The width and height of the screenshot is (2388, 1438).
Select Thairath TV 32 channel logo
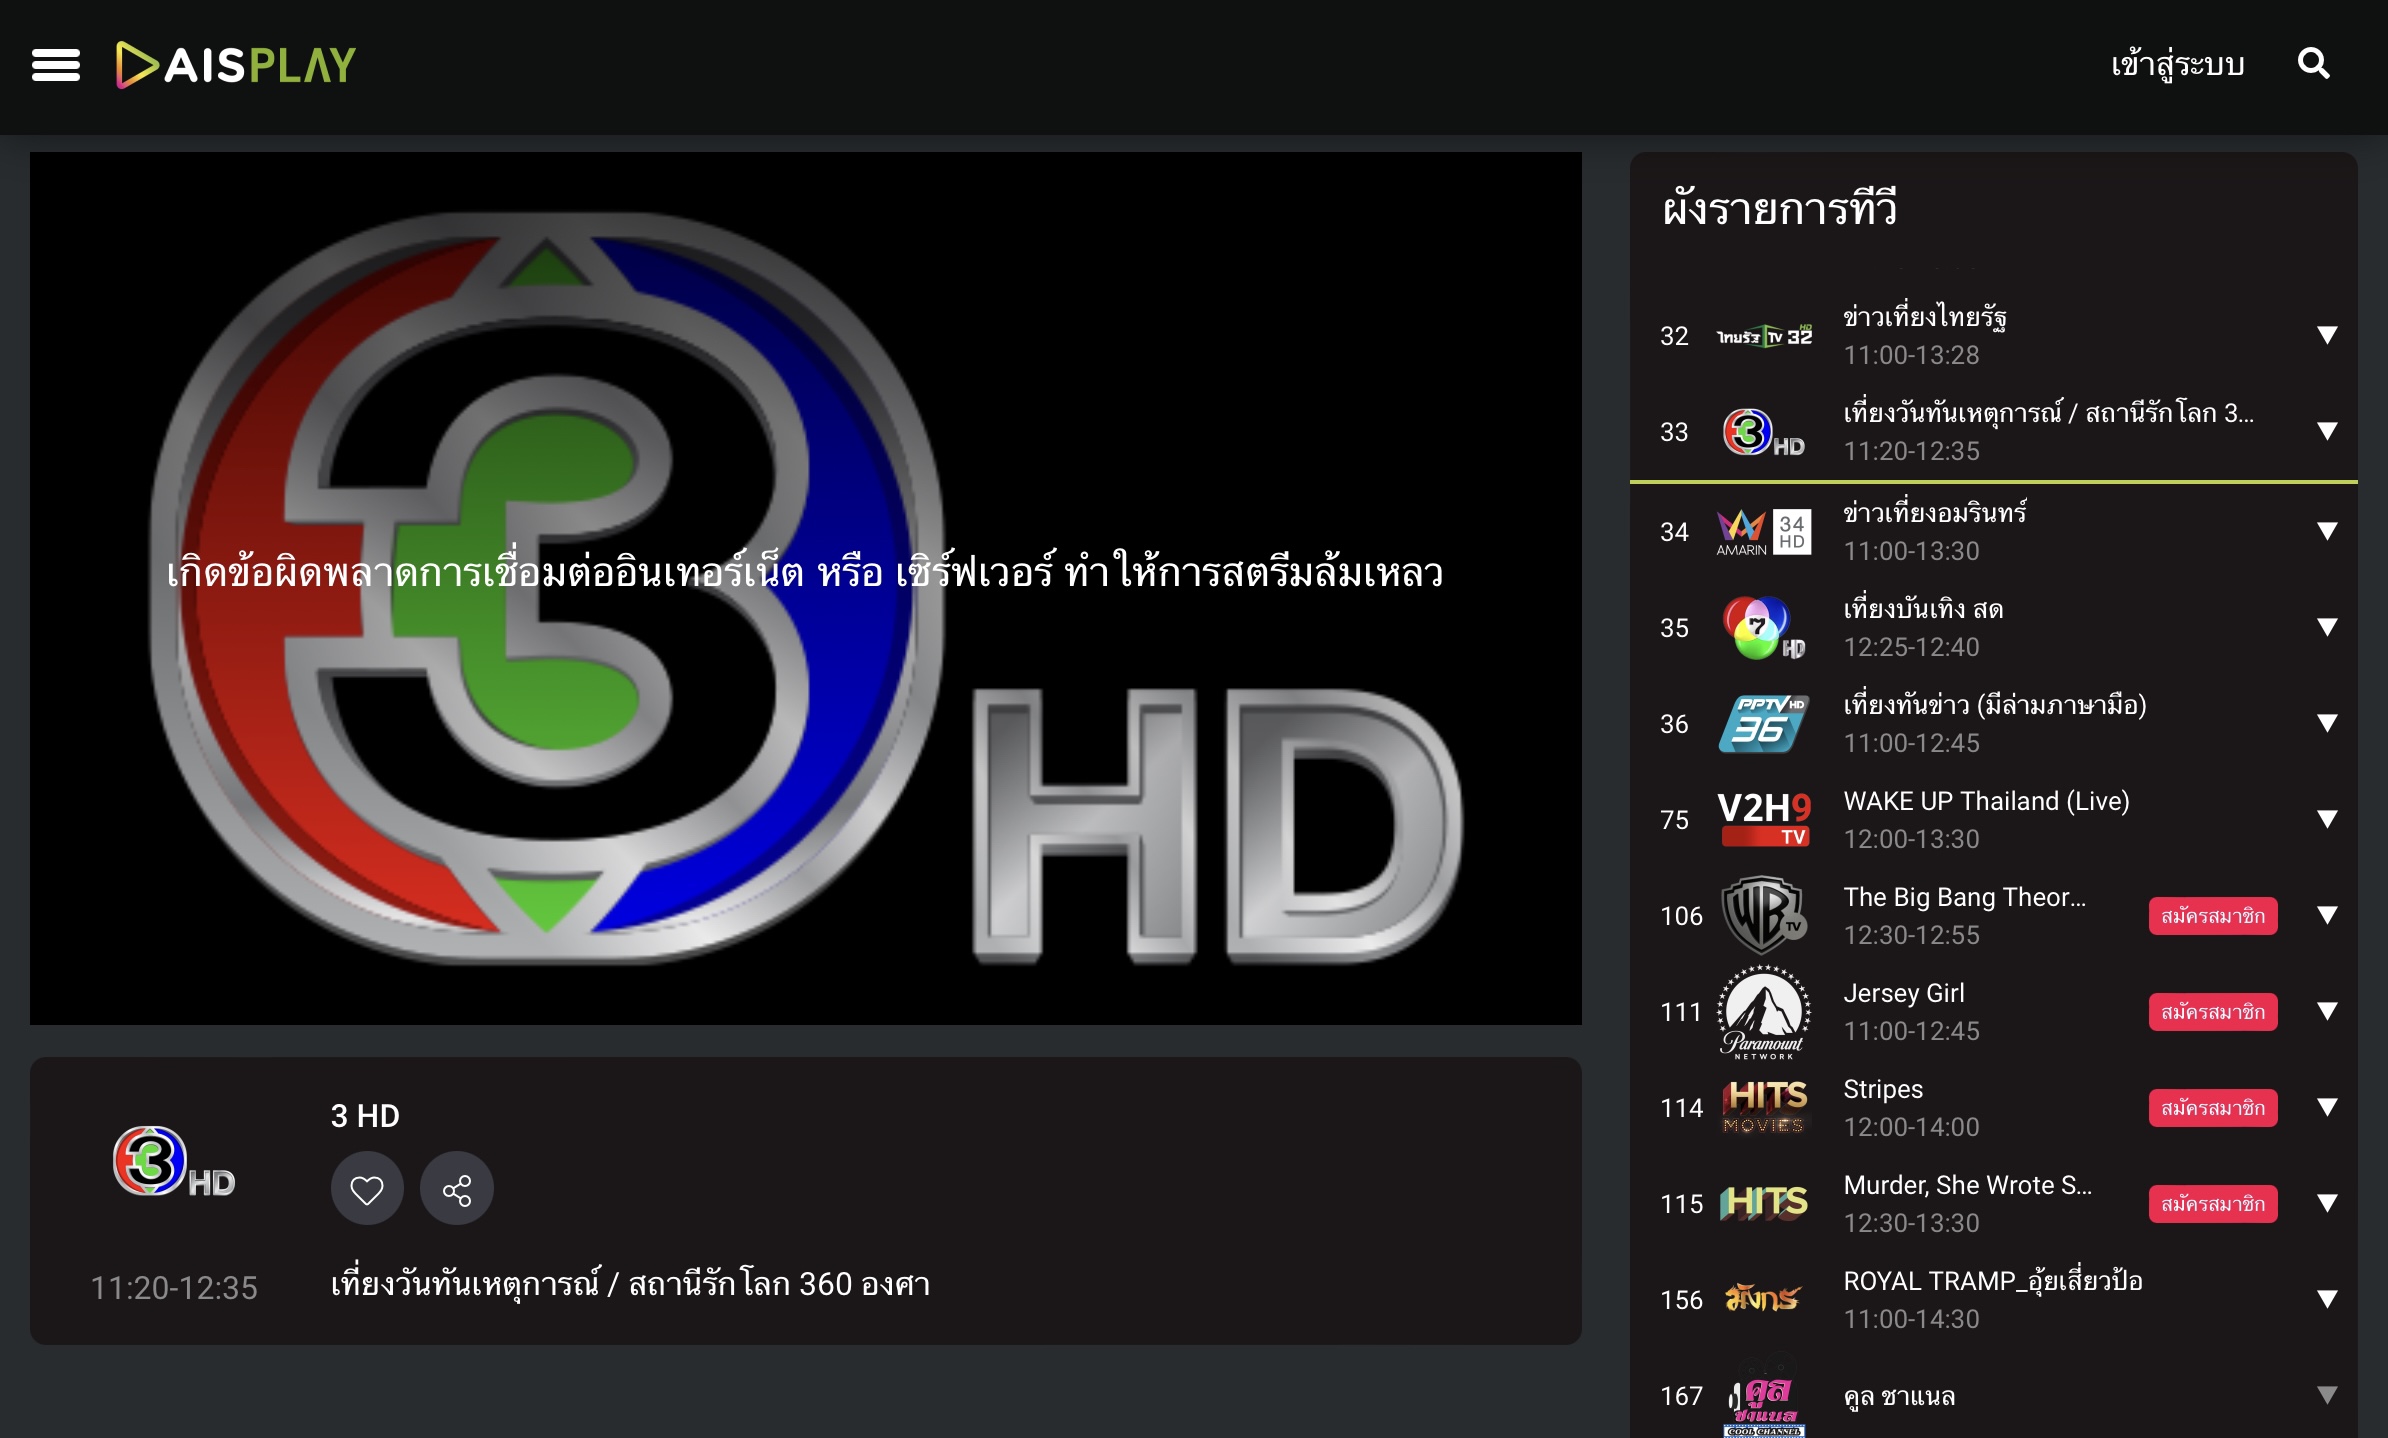(1764, 336)
